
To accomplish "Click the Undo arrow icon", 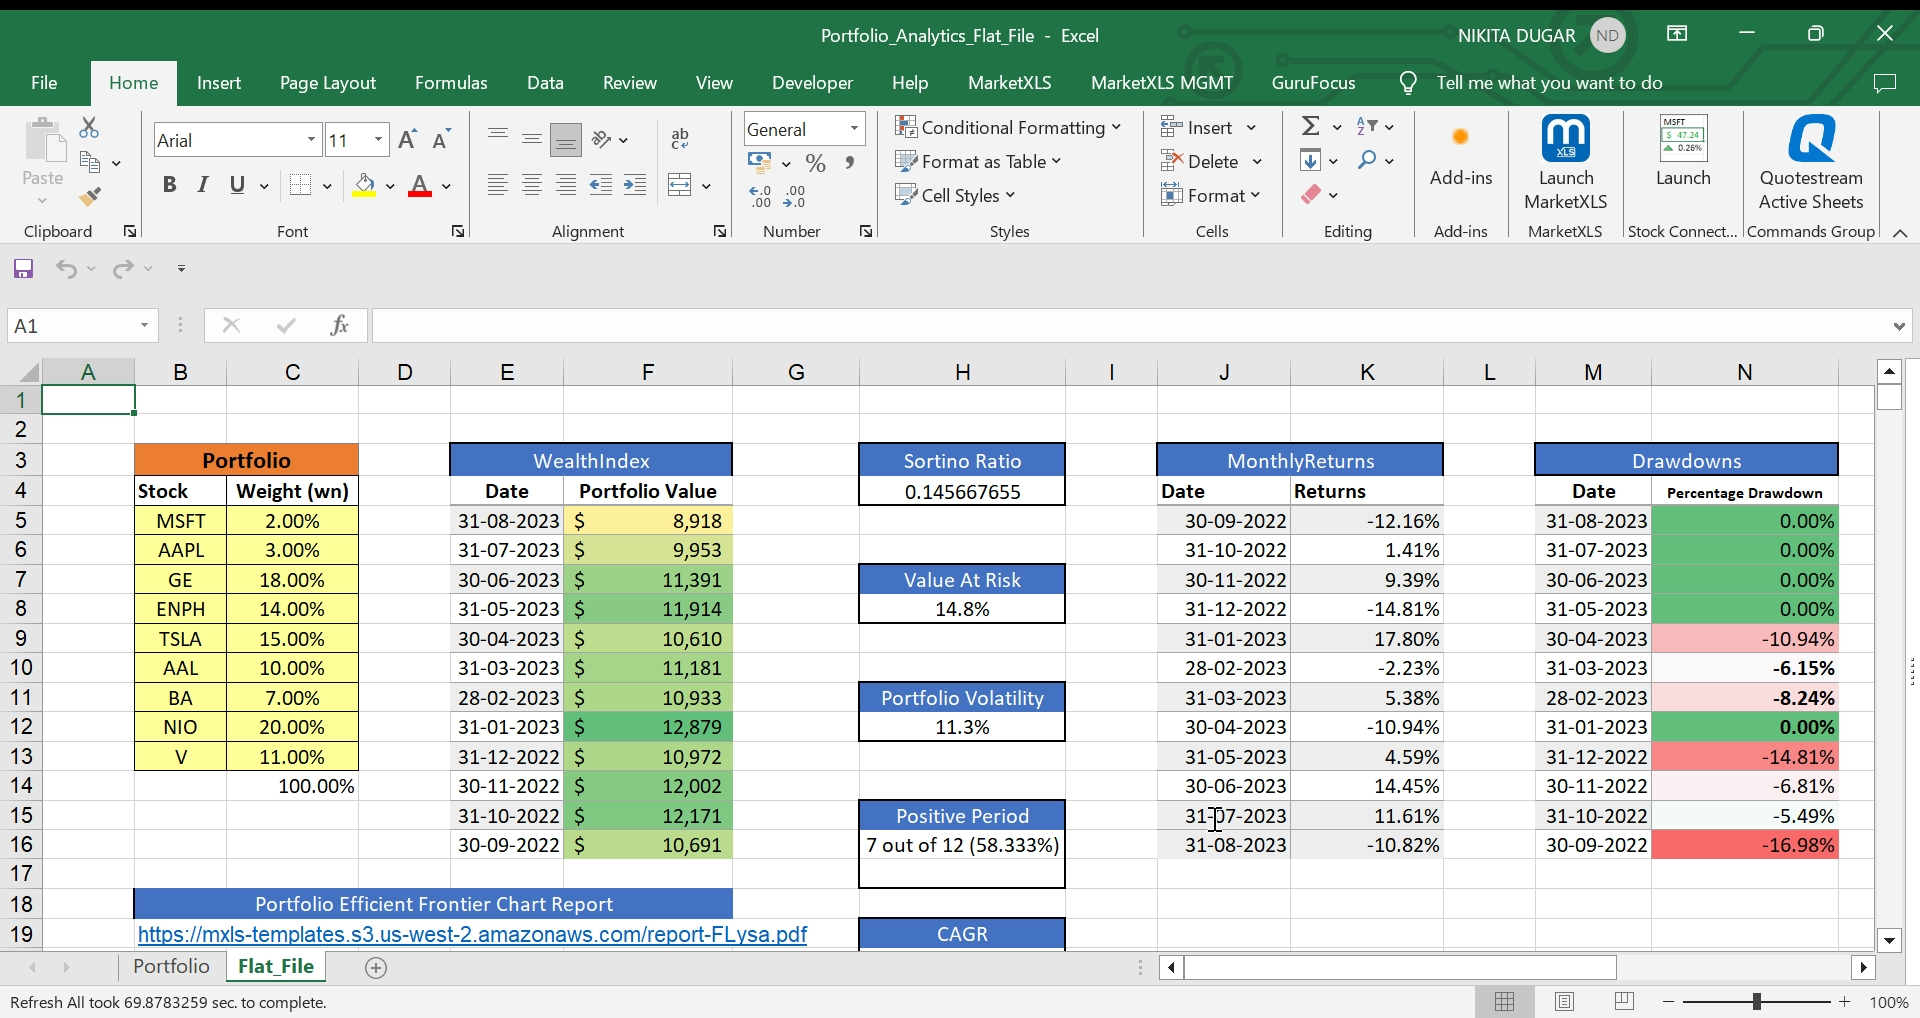I will coord(66,269).
